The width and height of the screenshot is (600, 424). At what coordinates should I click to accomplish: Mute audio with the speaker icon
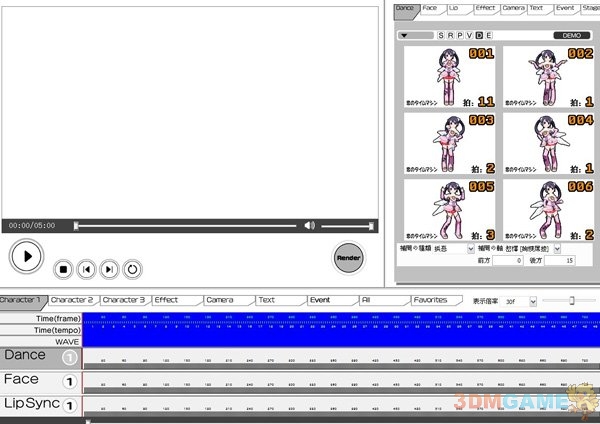coord(310,226)
